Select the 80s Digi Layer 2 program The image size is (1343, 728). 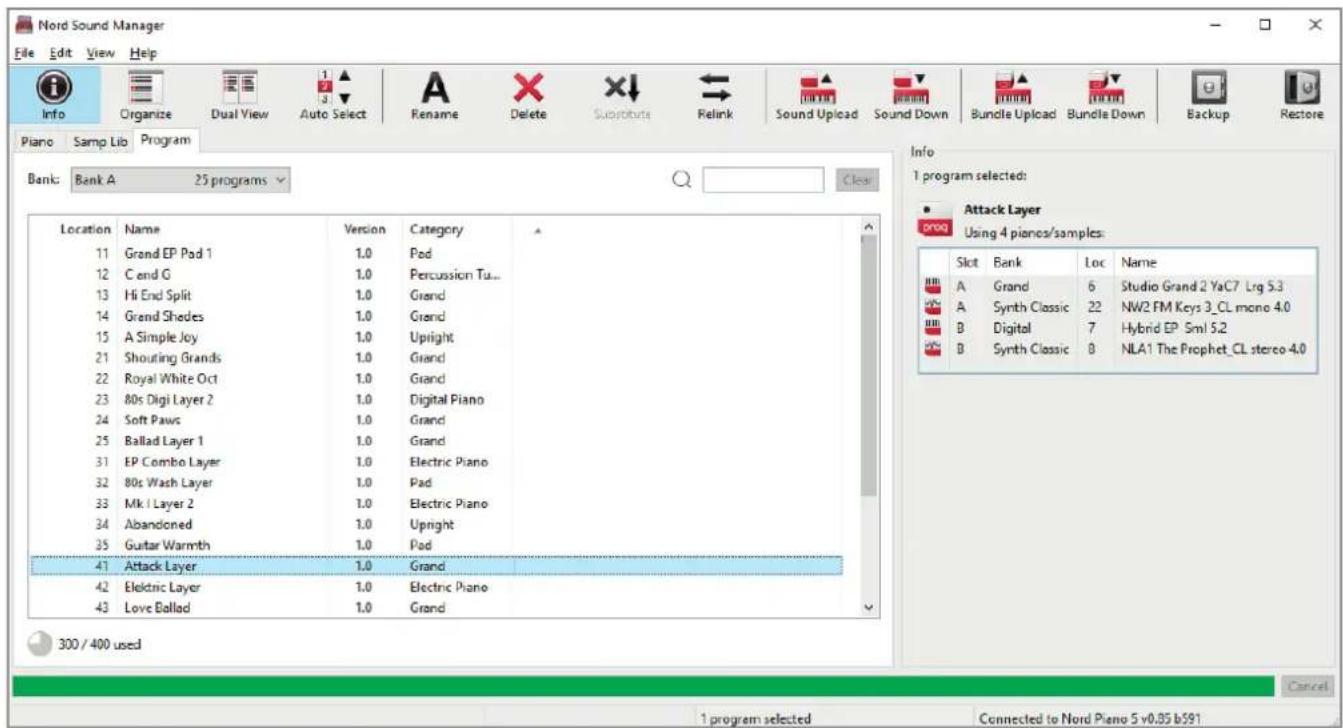click(437, 399)
